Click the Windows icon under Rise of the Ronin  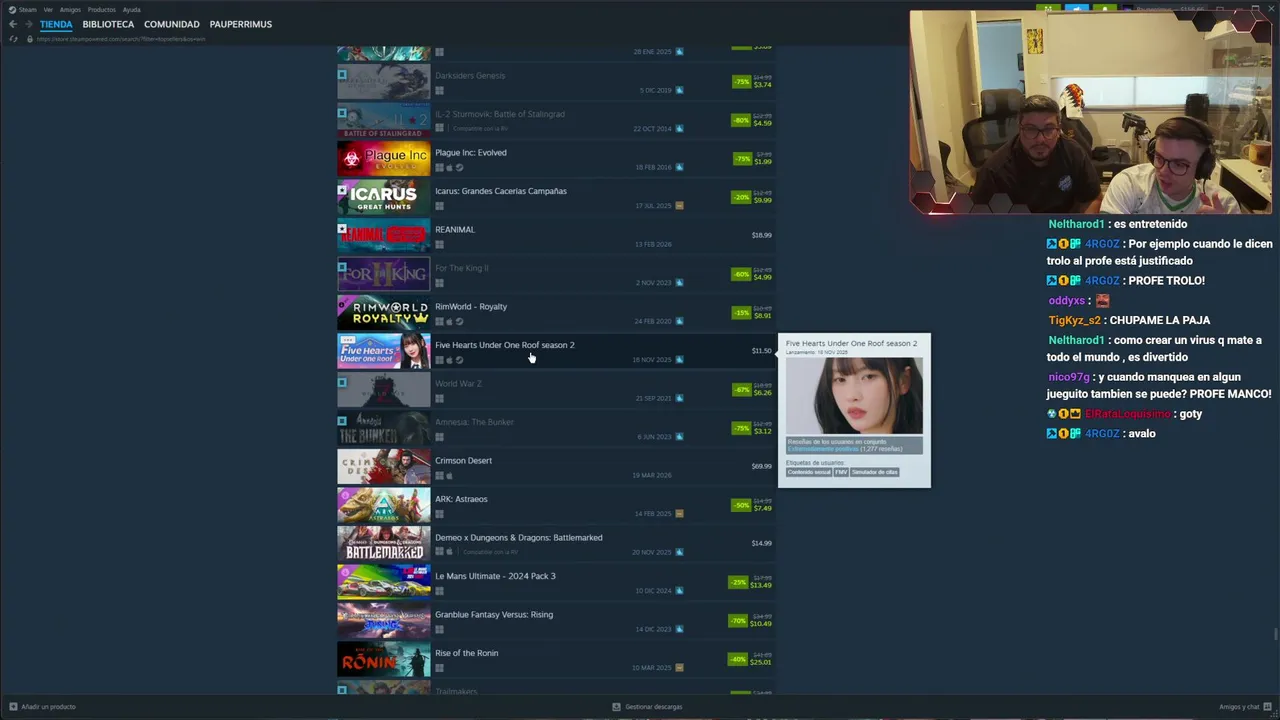tap(439, 668)
